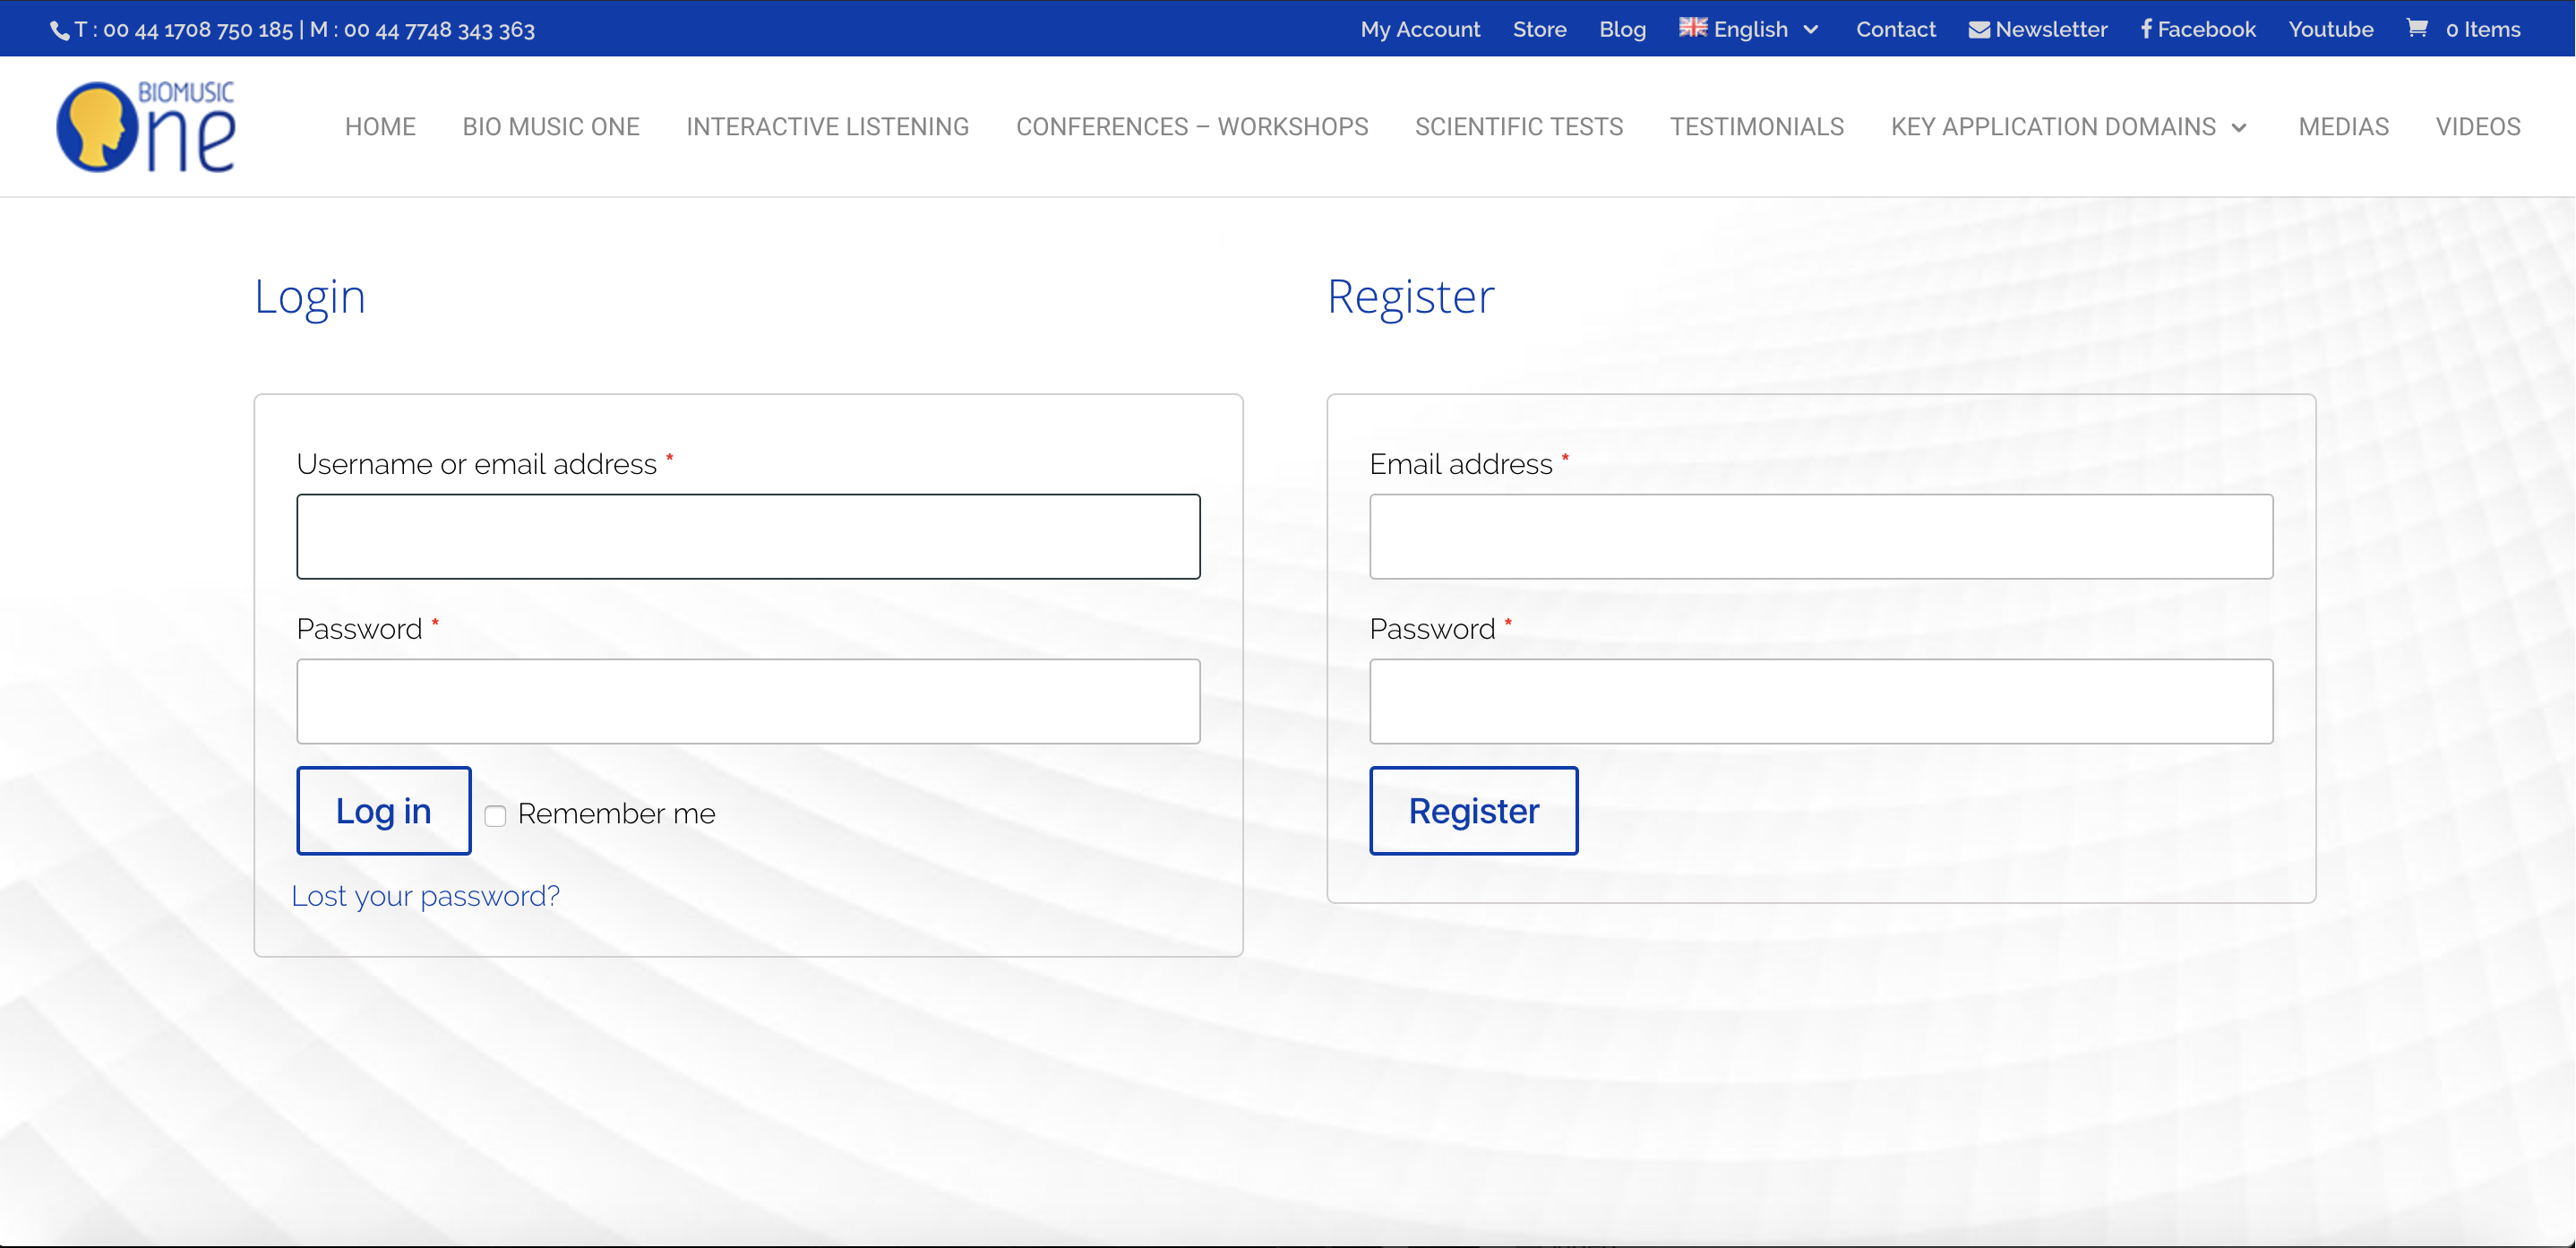
Task: Click the Register button
Action: click(x=1474, y=810)
